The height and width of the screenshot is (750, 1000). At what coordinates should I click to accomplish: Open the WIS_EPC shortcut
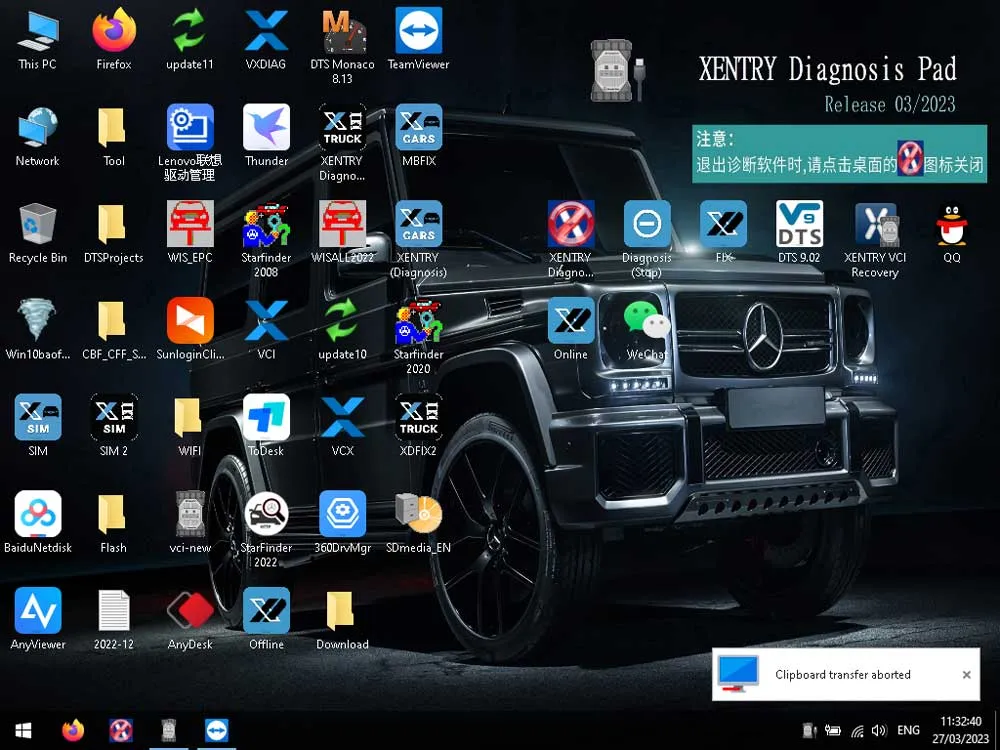tap(189, 232)
